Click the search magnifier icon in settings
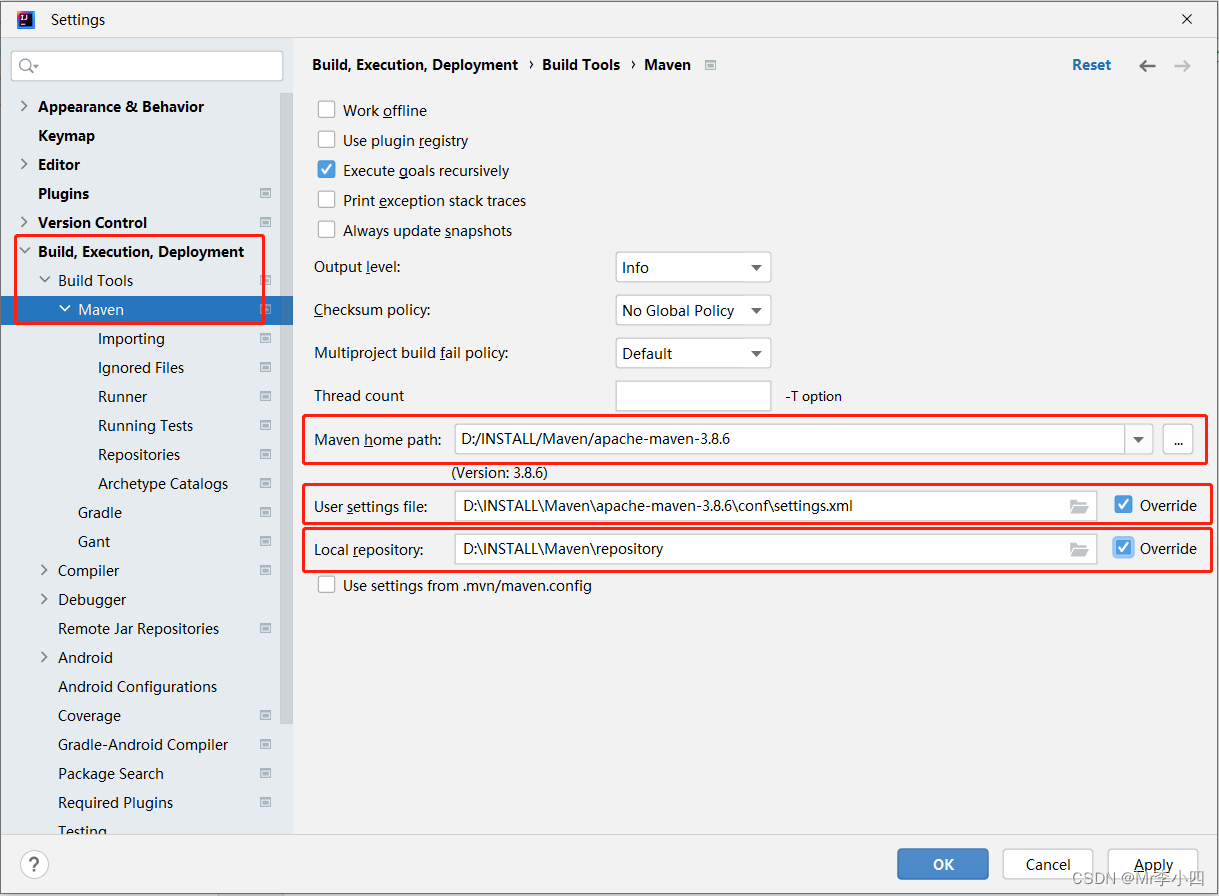 pos(27,66)
